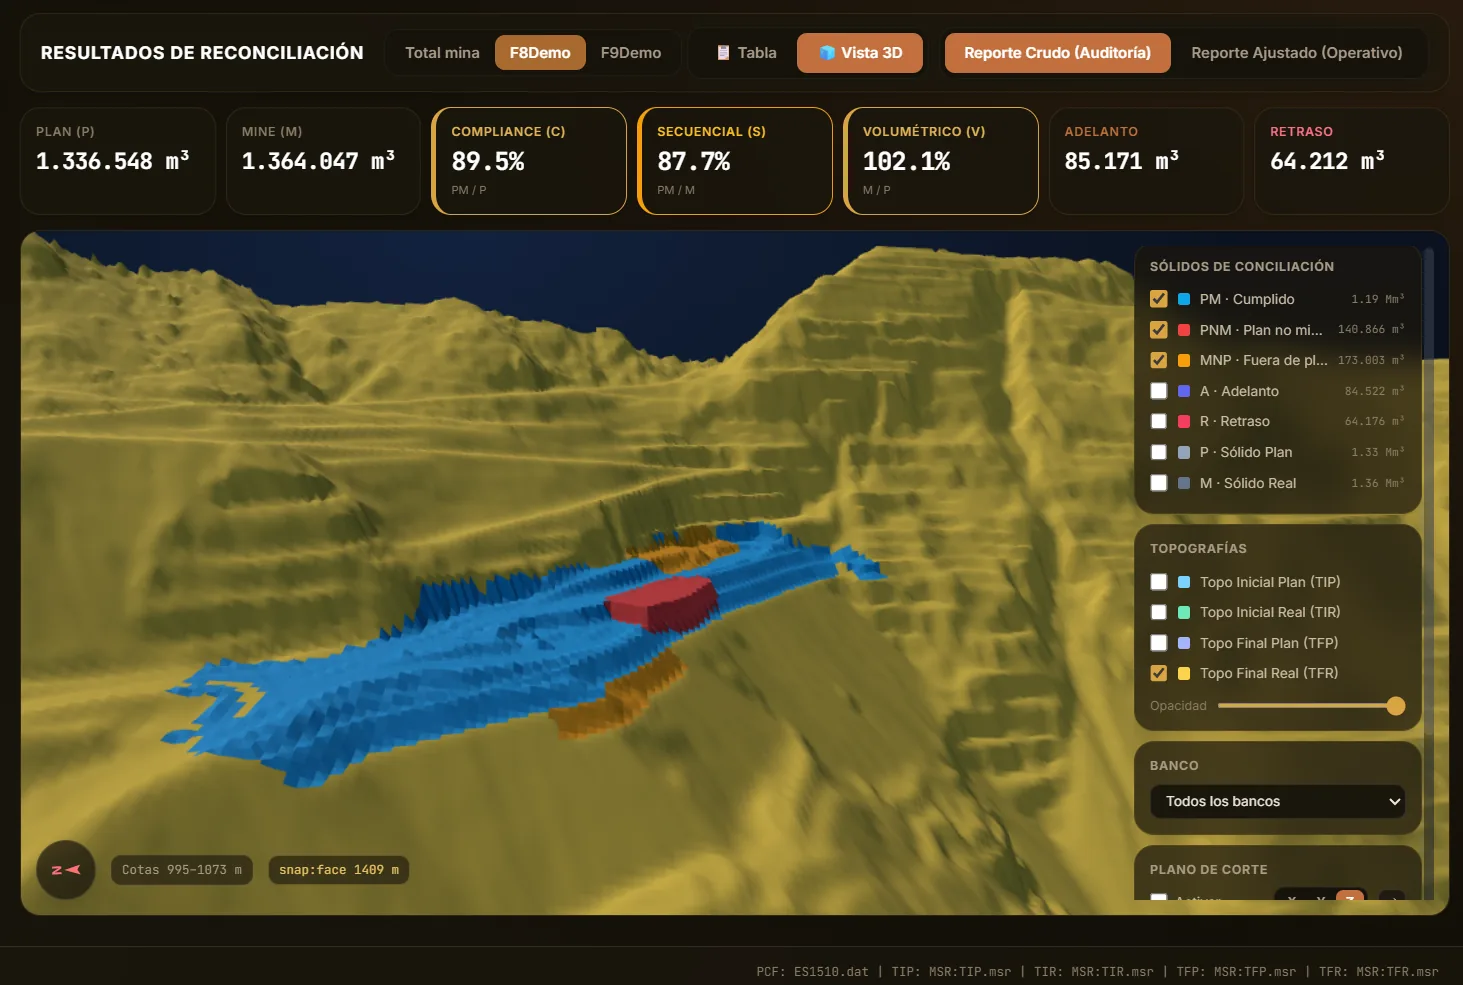Viewport: 1463px width, 985px height.
Task: Enable Topo Inicial Plan (TIP) surface
Action: pos(1159,582)
